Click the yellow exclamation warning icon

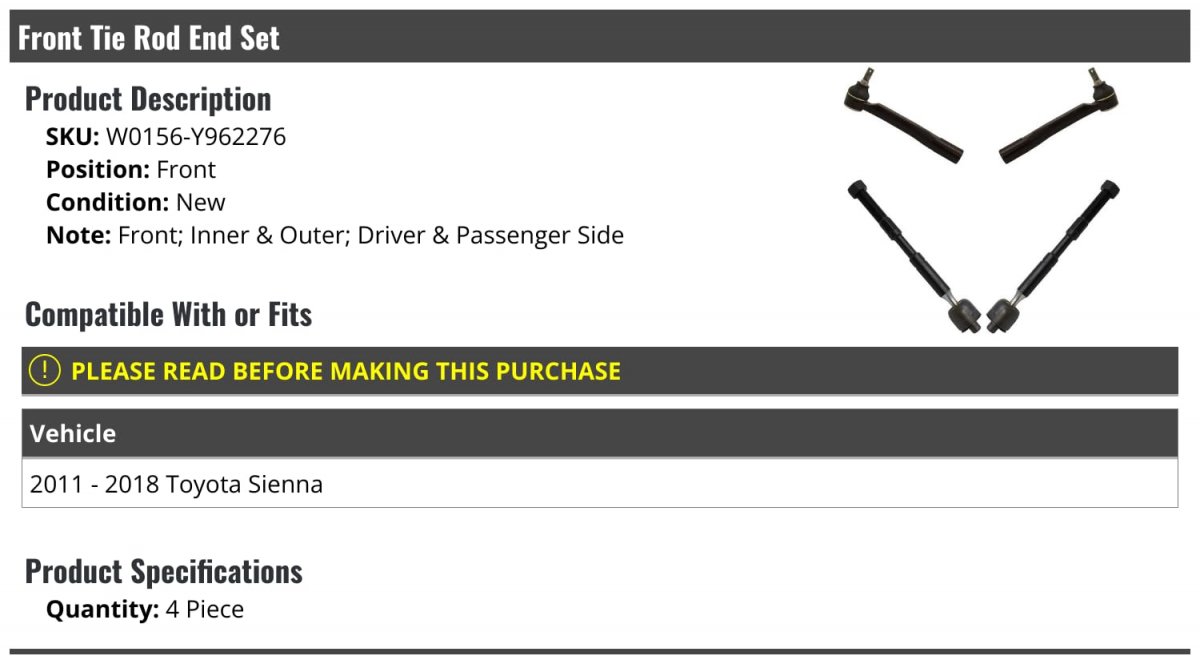[x=45, y=370]
